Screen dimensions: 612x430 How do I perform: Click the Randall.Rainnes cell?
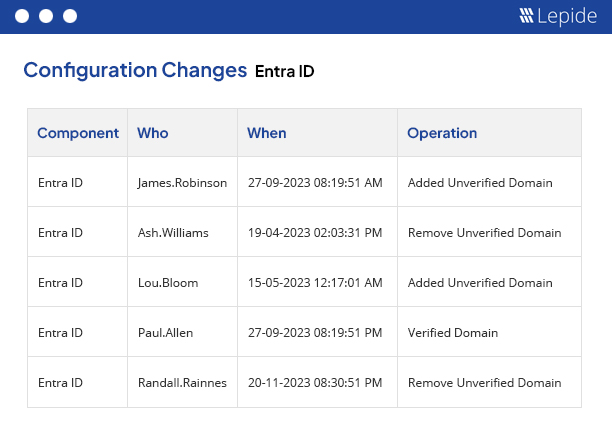[x=182, y=382]
